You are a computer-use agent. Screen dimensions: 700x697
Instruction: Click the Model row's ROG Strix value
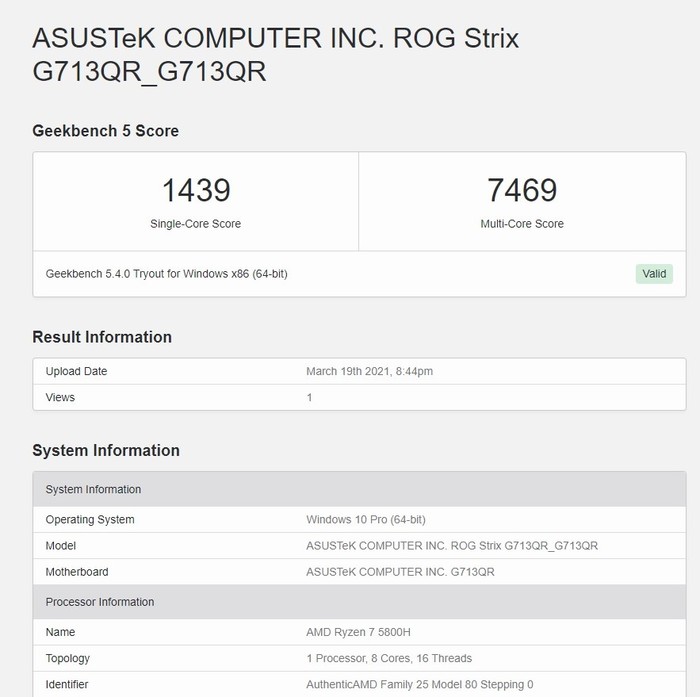[x=452, y=546]
